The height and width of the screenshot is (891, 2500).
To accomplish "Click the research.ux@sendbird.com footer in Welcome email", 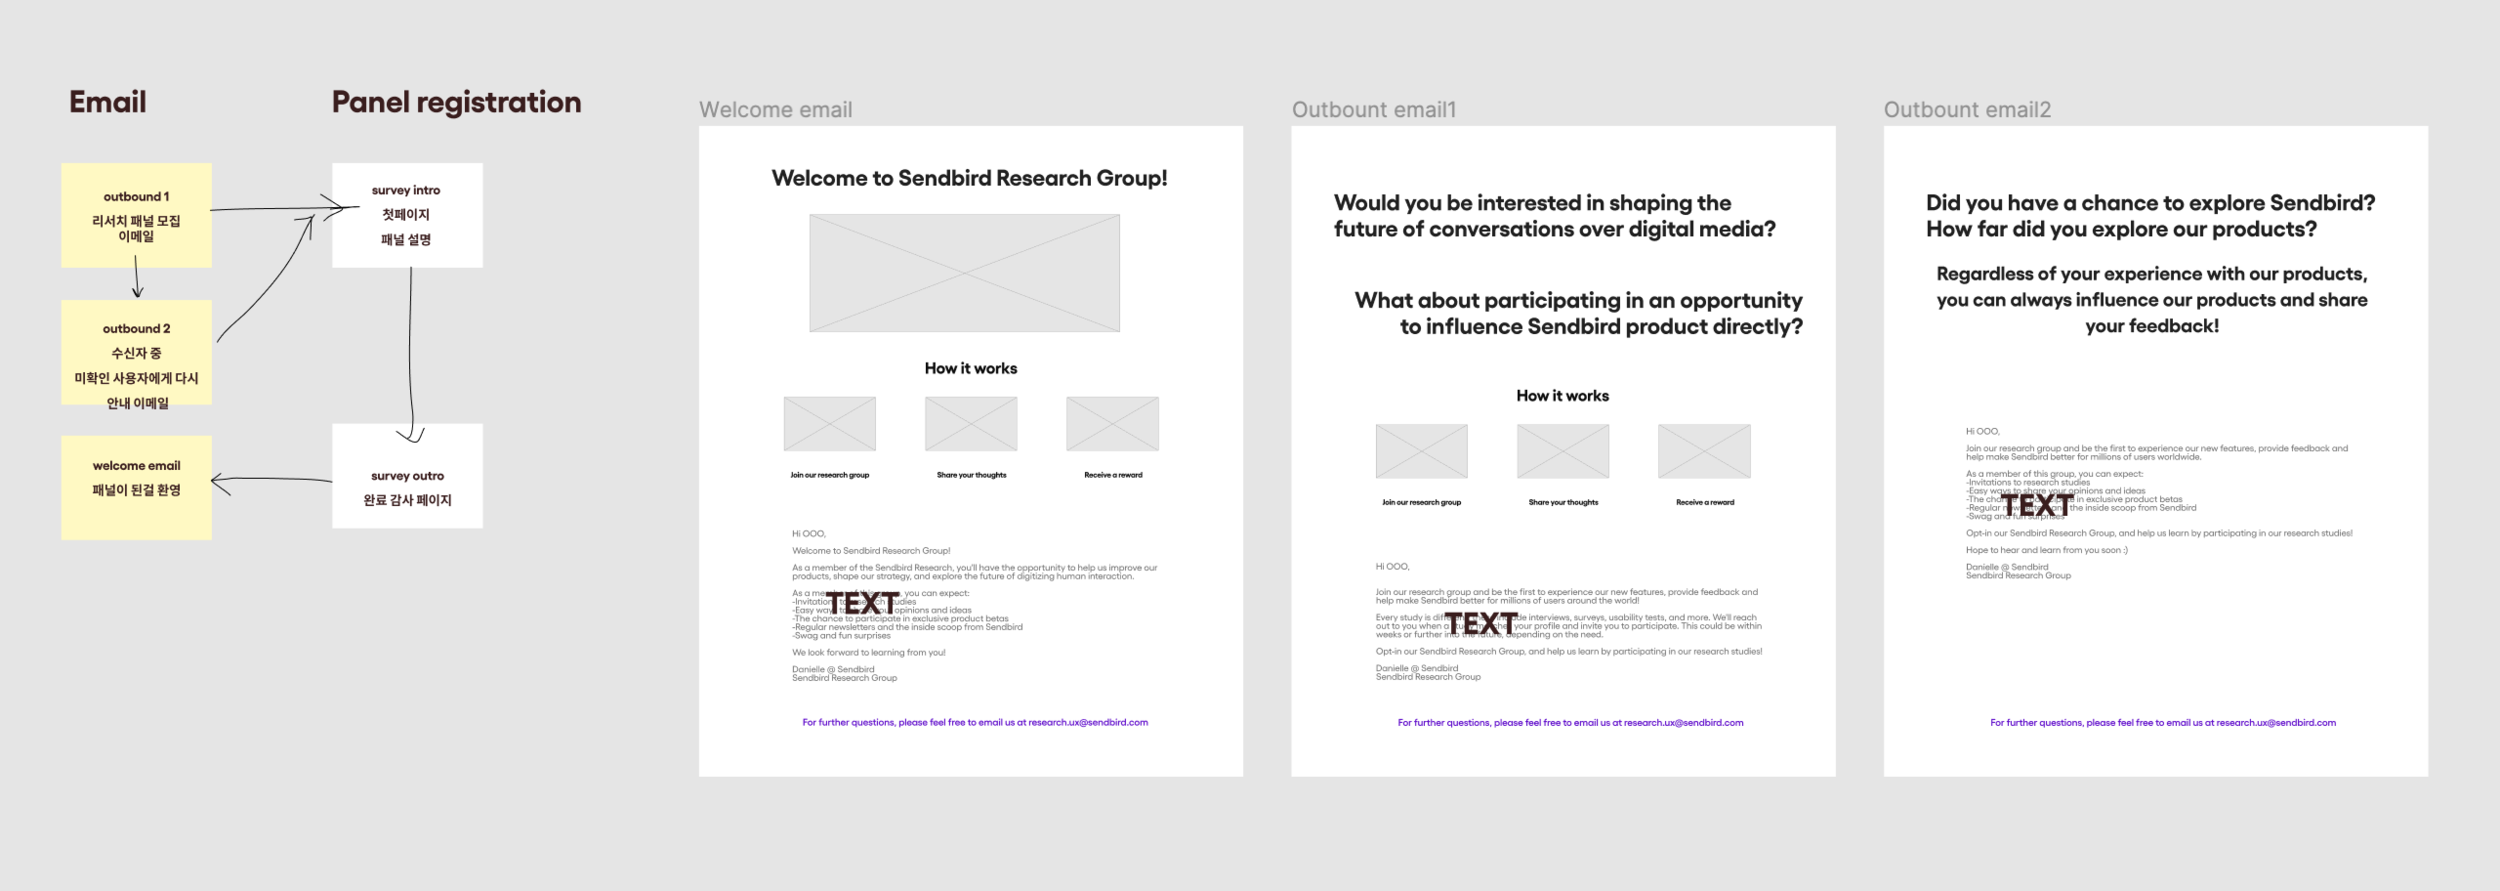I will pyautogui.click(x=975, y=722).
